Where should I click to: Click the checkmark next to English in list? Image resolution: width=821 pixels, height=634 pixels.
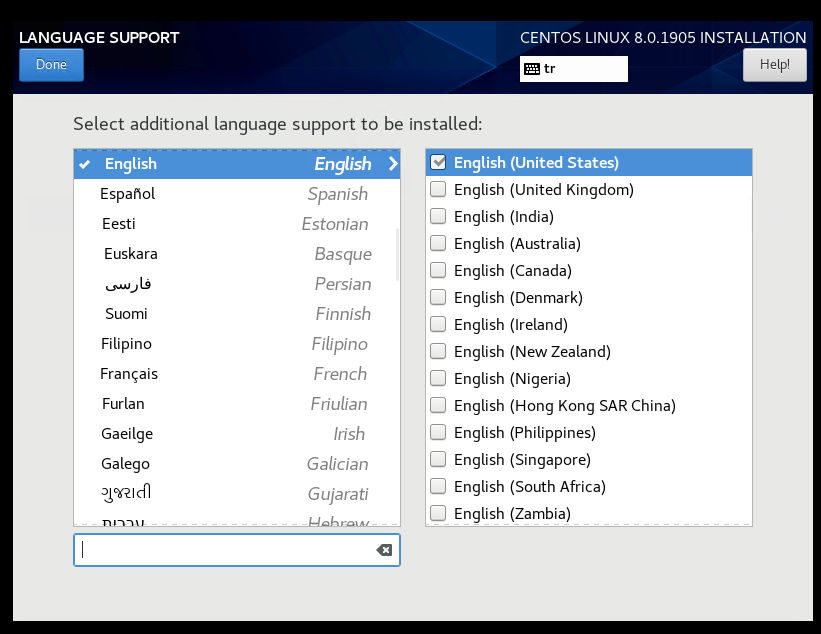[x=85, y=164]
